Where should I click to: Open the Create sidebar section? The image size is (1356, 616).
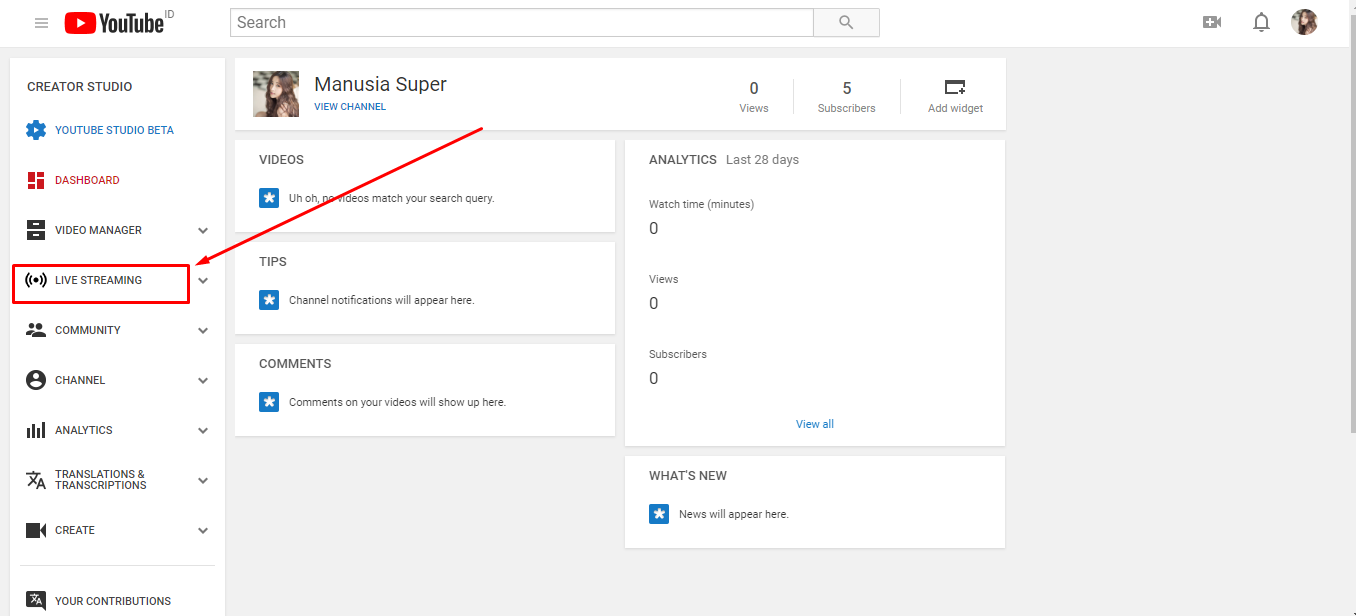tap(75, 530)
